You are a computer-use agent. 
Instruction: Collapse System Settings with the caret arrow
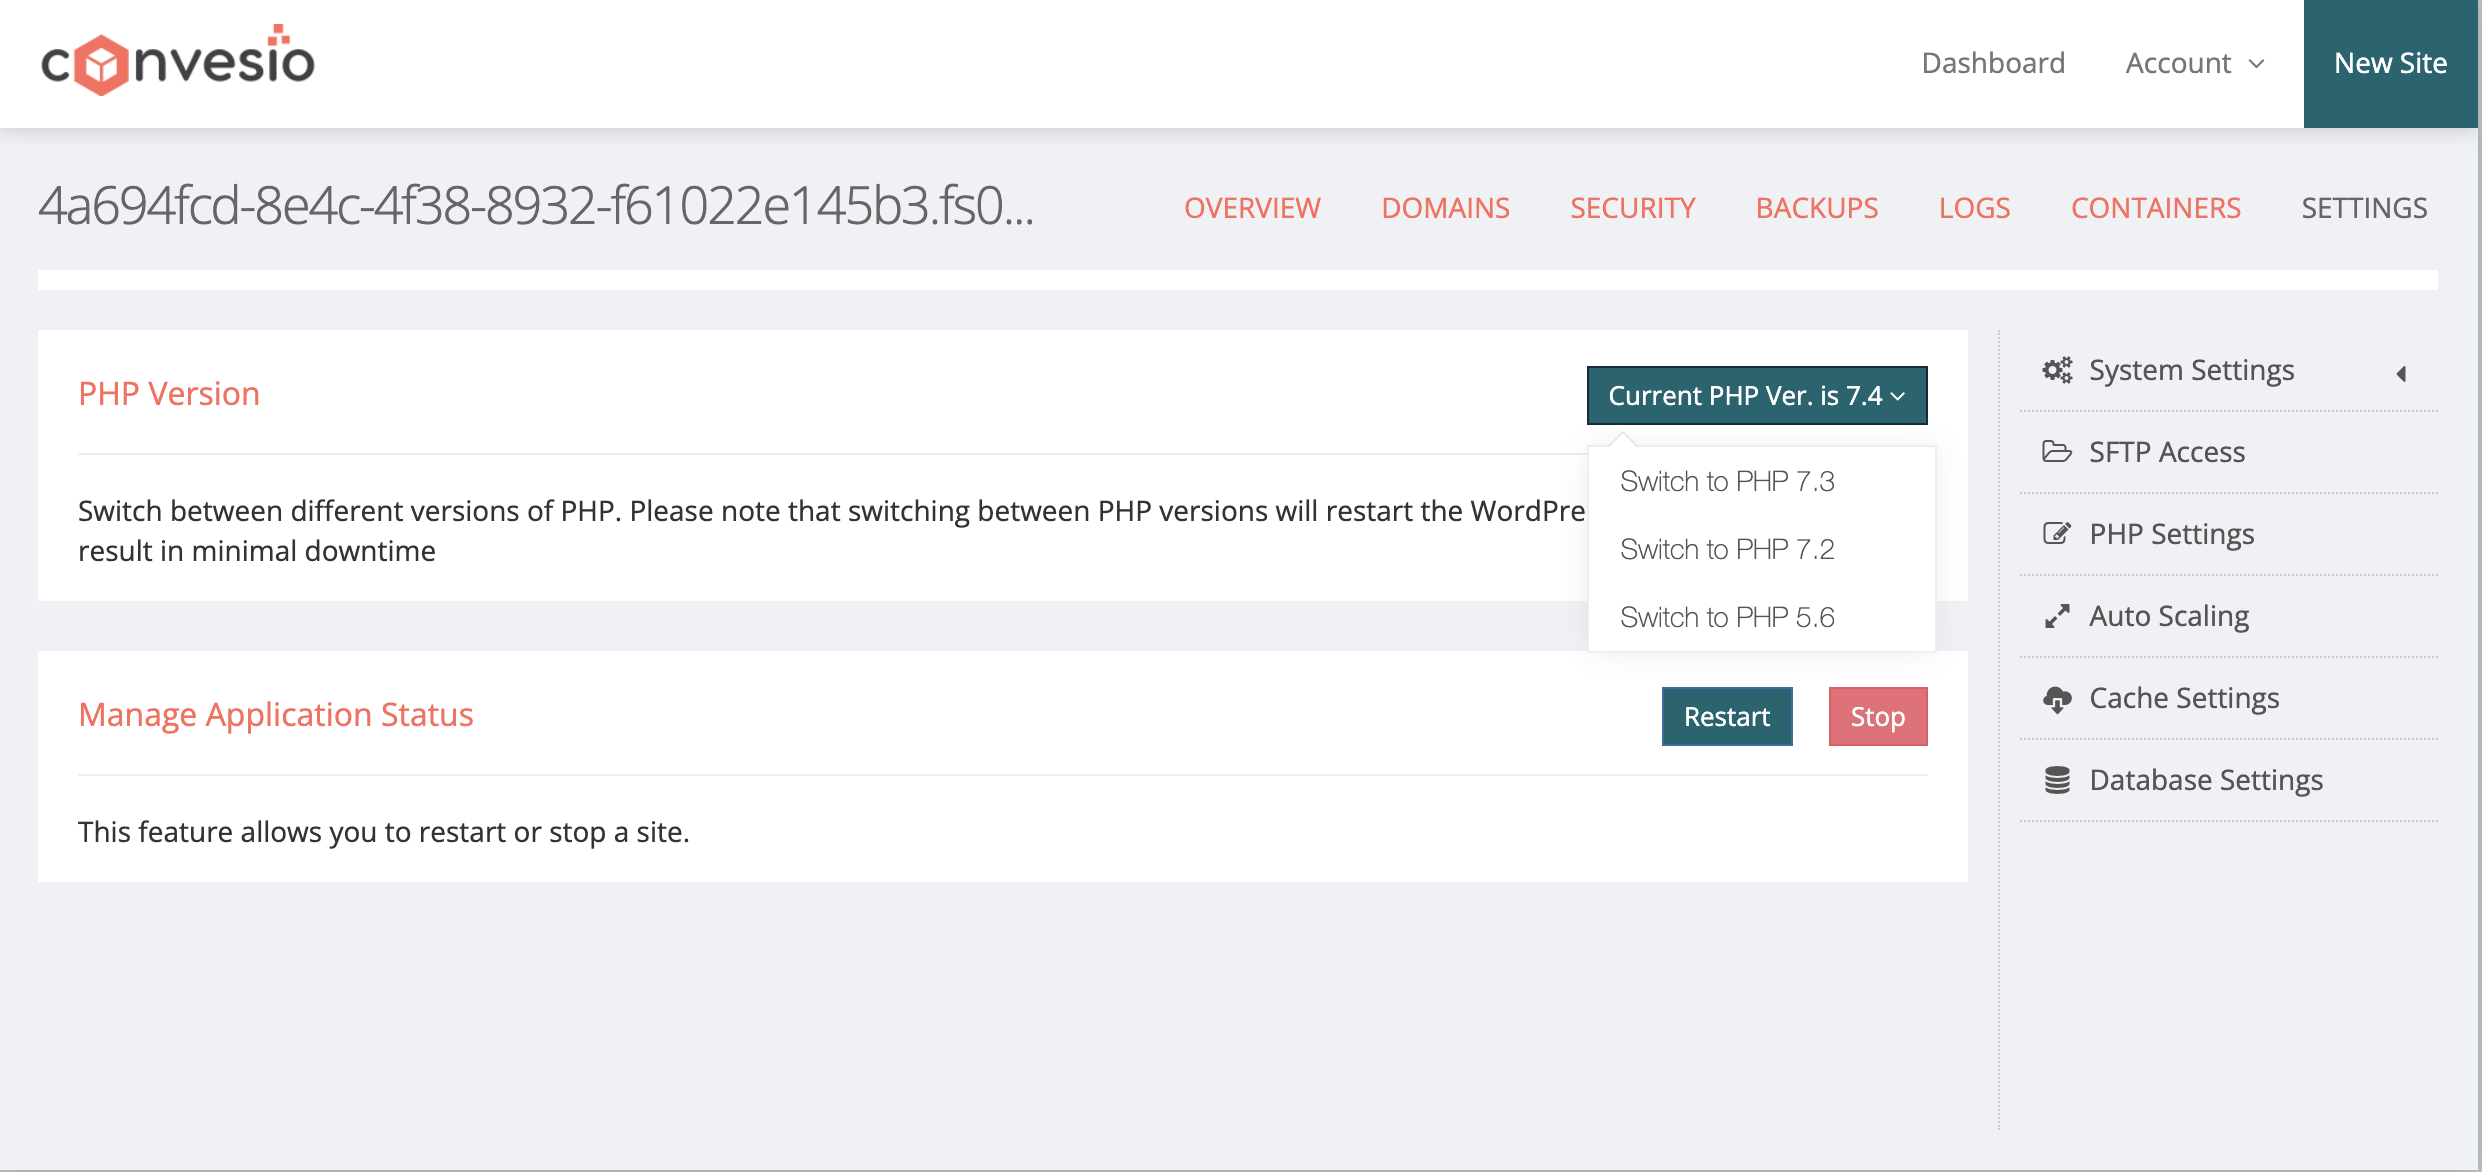(2401, 373)
